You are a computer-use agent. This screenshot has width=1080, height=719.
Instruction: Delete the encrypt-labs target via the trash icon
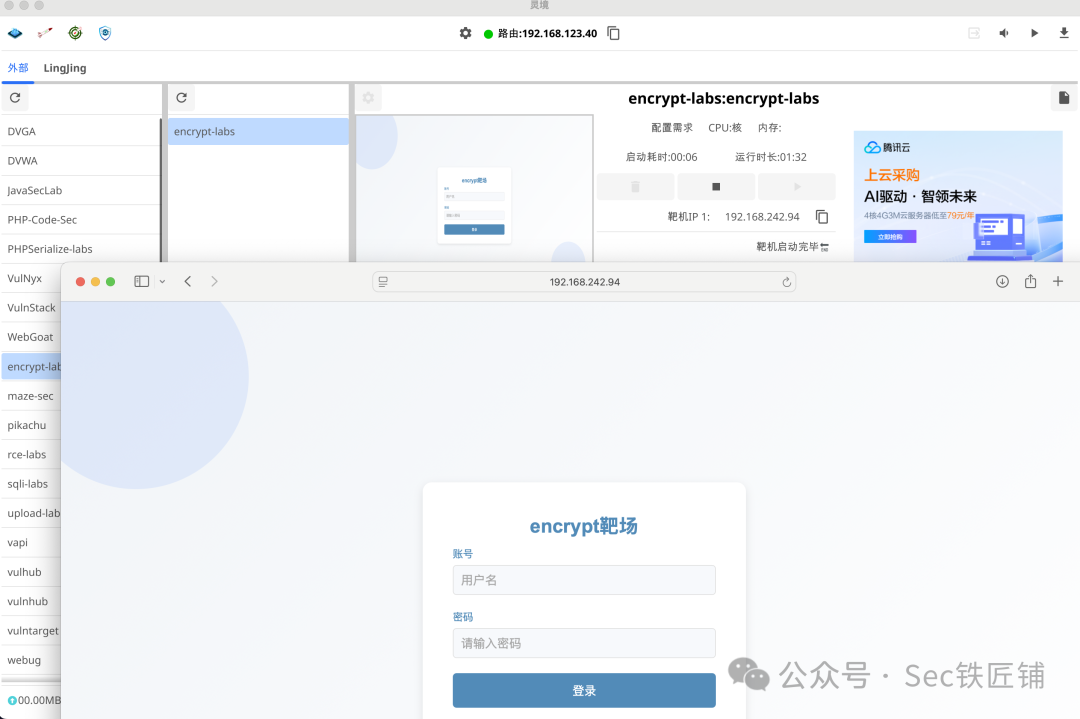[635, 186]
